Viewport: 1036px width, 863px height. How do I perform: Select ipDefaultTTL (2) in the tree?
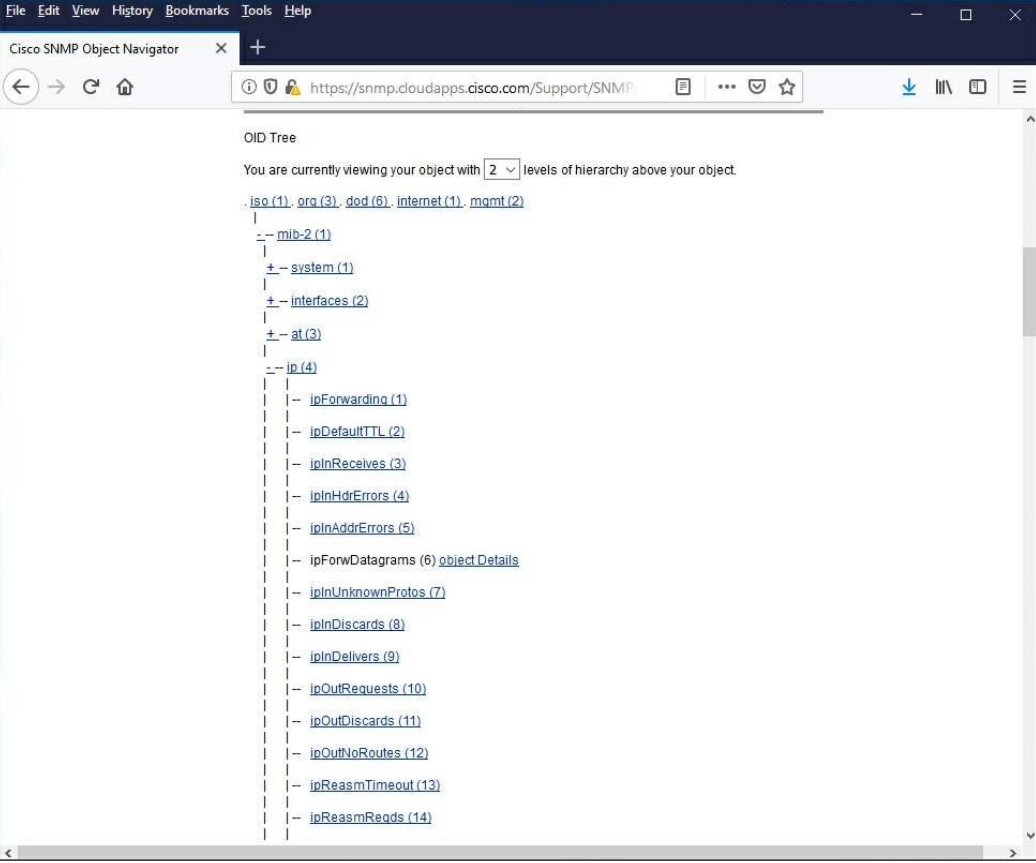357,432
